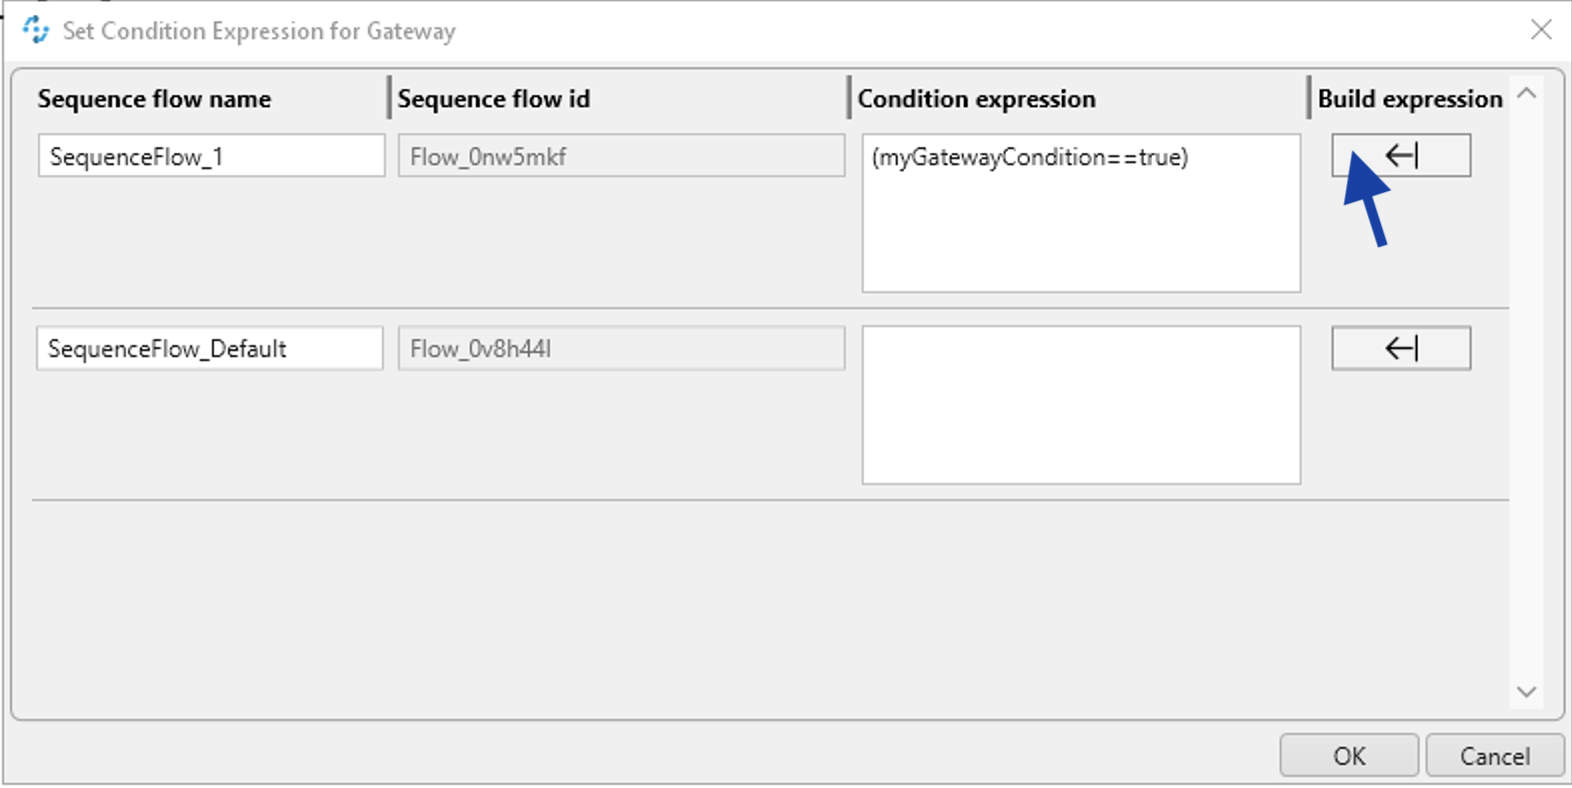The height and width of the screenshot is (788, 1572).
Task: Select the Condition expression column header
Action: tap(976, 98)
